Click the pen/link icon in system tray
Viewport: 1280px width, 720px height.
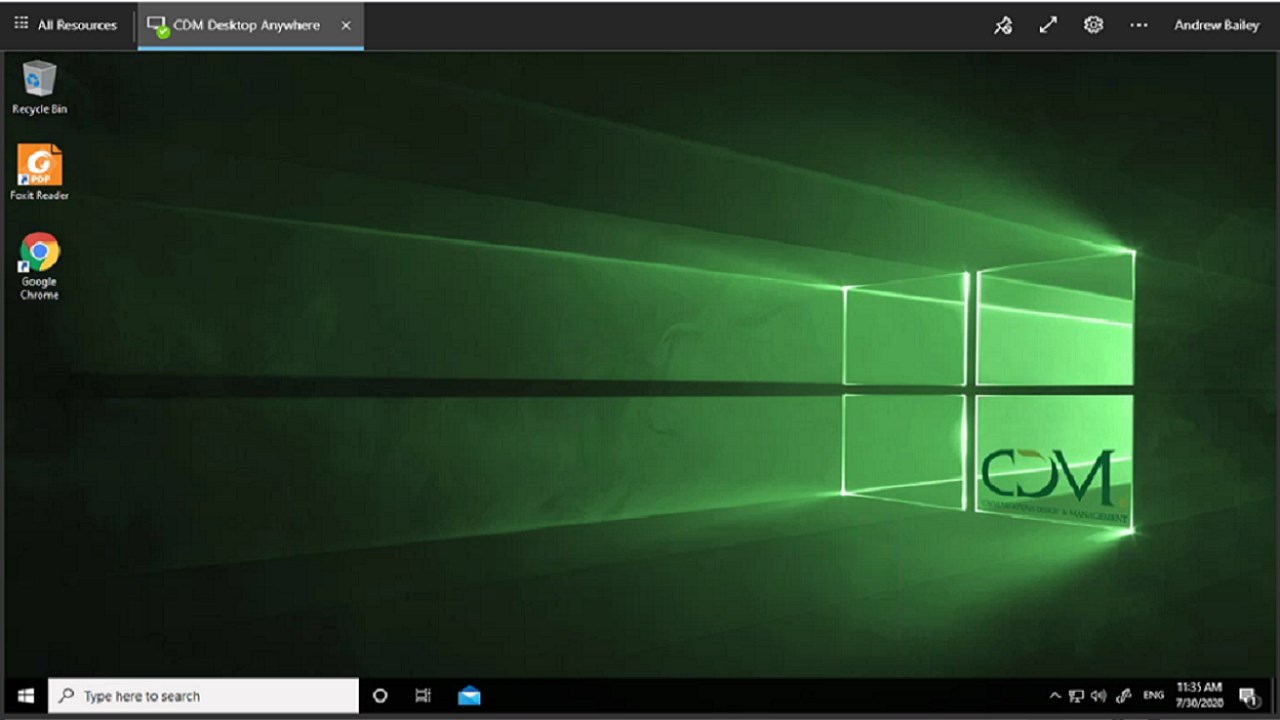tap(1124, 696)
